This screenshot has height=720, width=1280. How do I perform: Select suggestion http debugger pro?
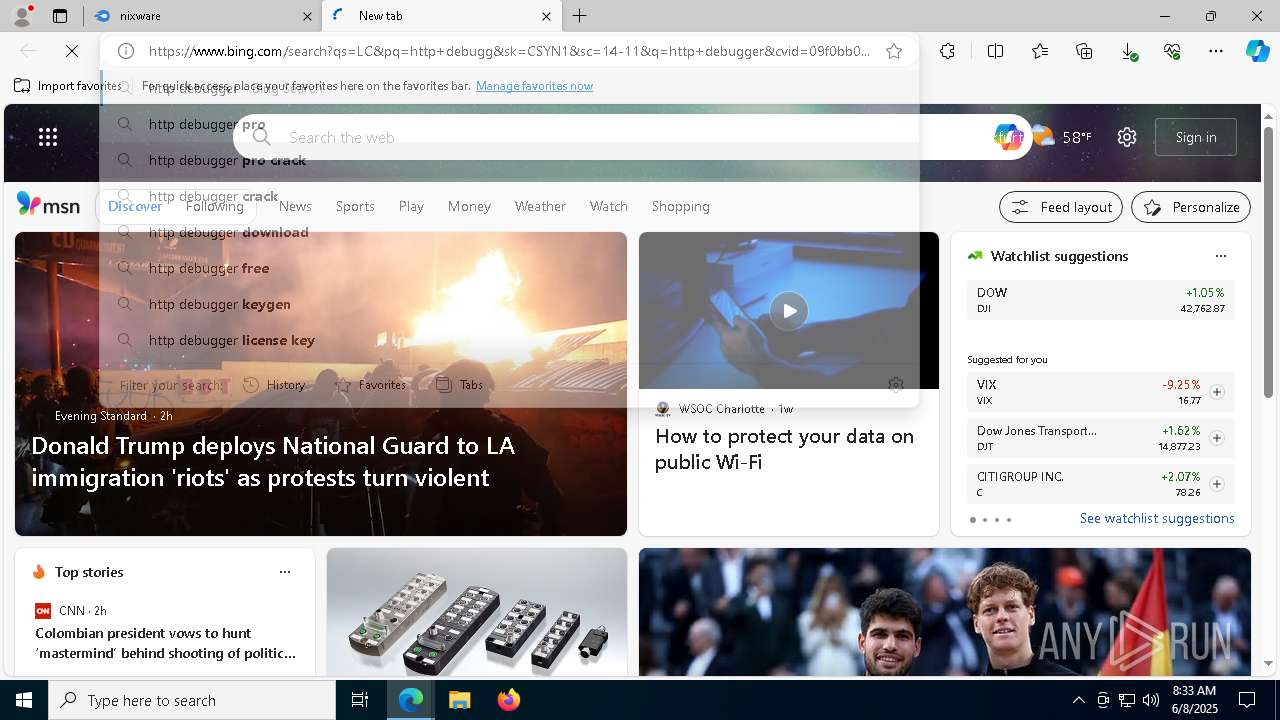click(508, 124)
